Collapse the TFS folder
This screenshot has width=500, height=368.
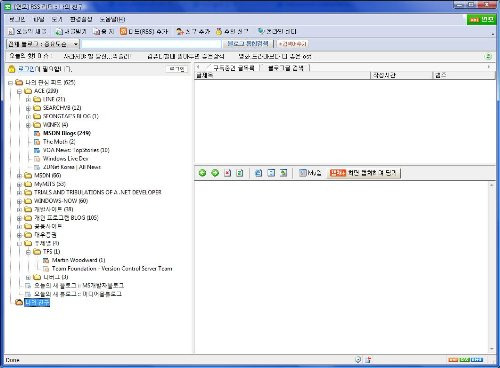click(x=28, y=252)
